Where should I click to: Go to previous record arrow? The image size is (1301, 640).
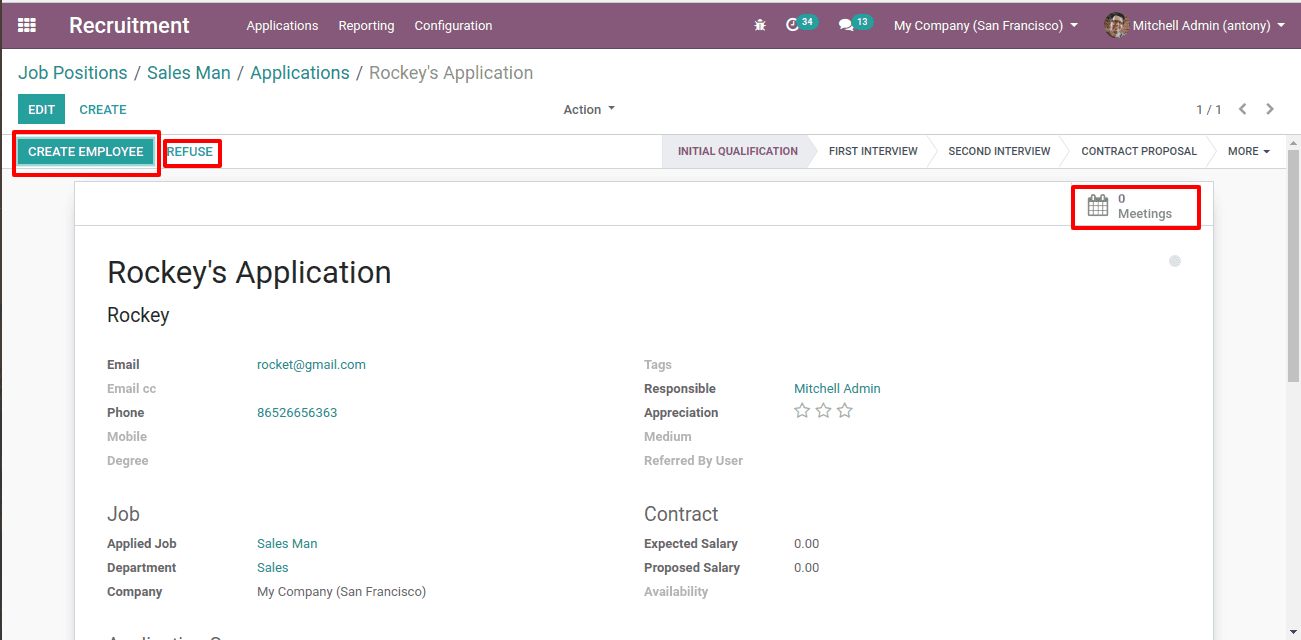(x=1243, y=109)
